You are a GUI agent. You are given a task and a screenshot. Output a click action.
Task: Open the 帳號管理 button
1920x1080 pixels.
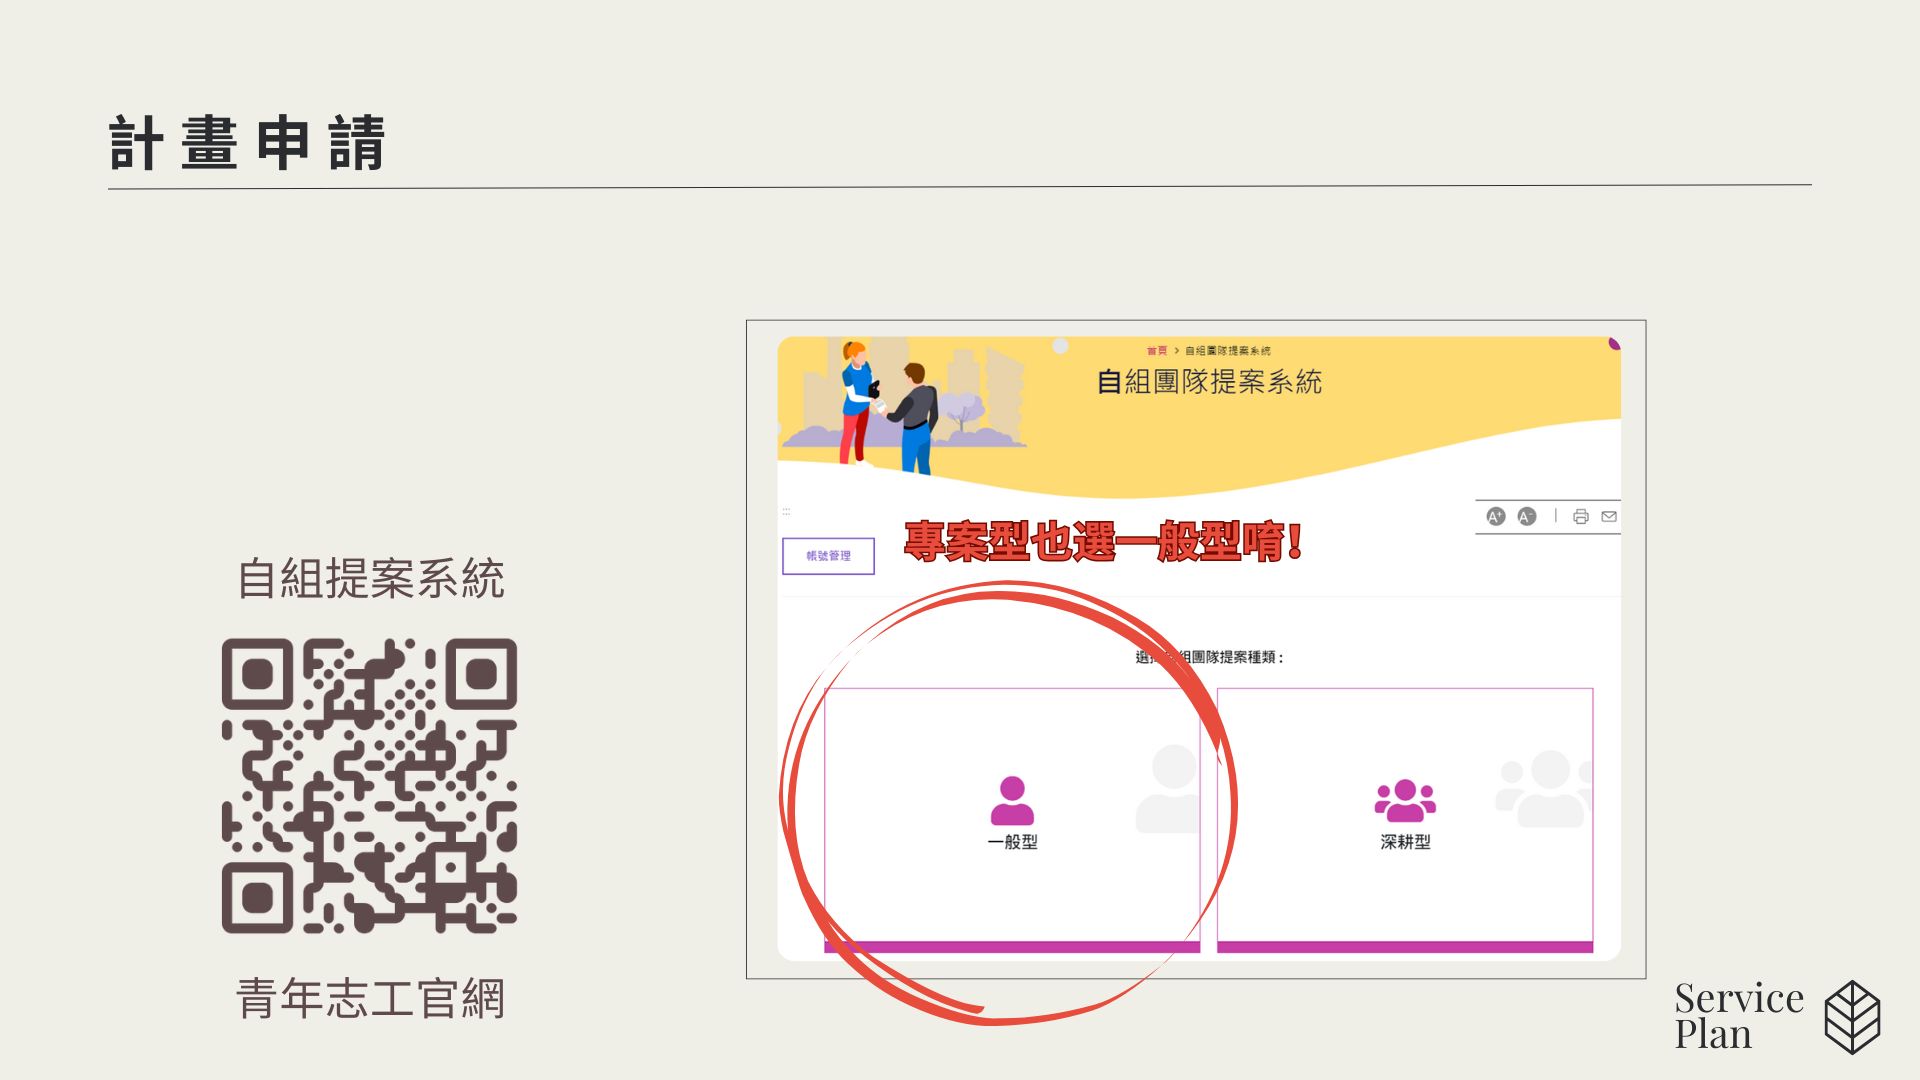point(828,556)
